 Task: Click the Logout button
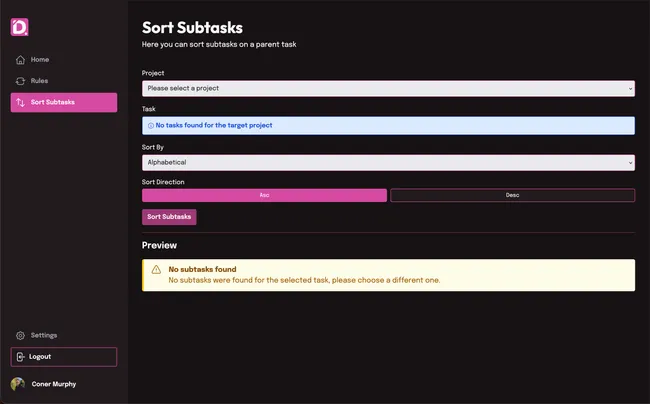pyautogui.click(x=64, y=357)
